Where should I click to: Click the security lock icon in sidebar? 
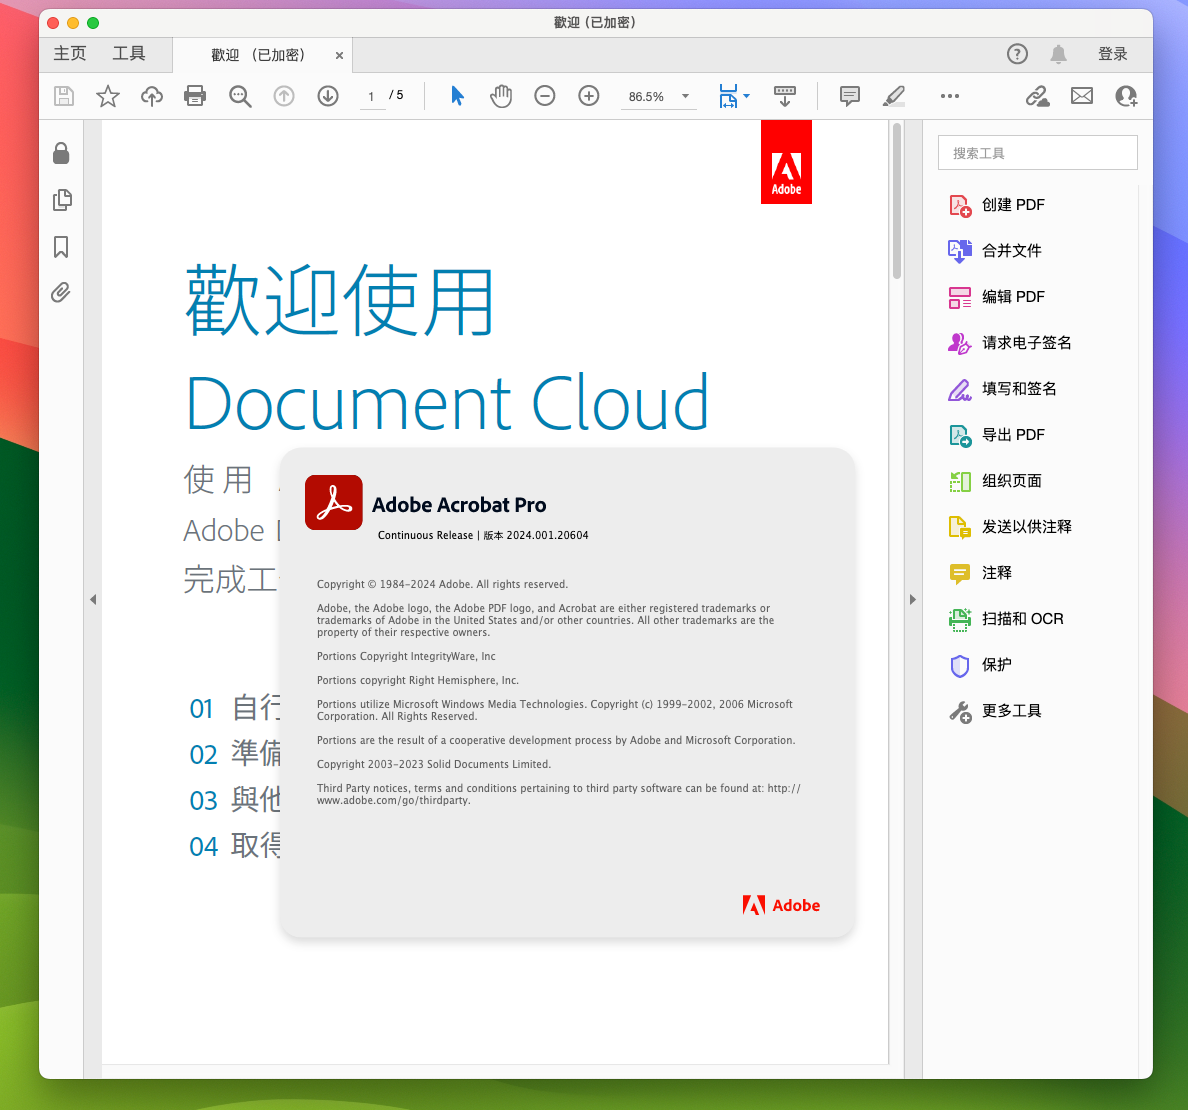tap(61, 153)
